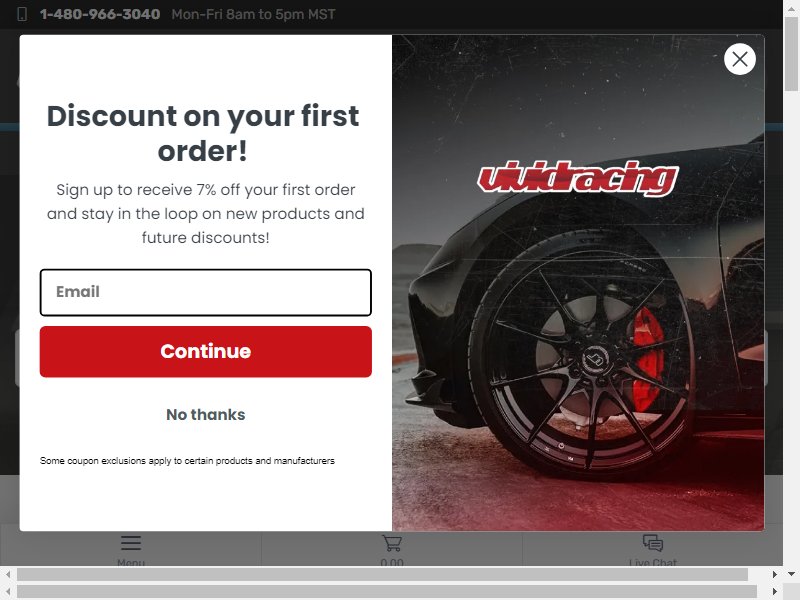Click the Discount on your first order heading
This screenshot has height=600, width=800.
coord(203,133)
